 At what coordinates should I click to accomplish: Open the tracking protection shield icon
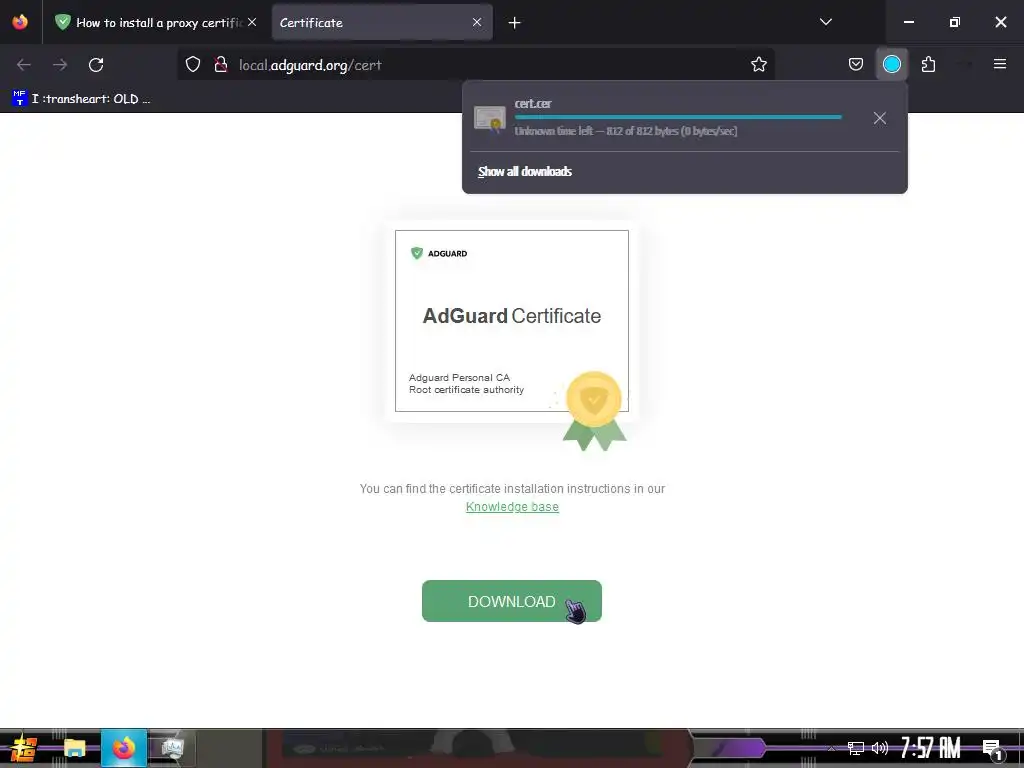coord(193,65)
